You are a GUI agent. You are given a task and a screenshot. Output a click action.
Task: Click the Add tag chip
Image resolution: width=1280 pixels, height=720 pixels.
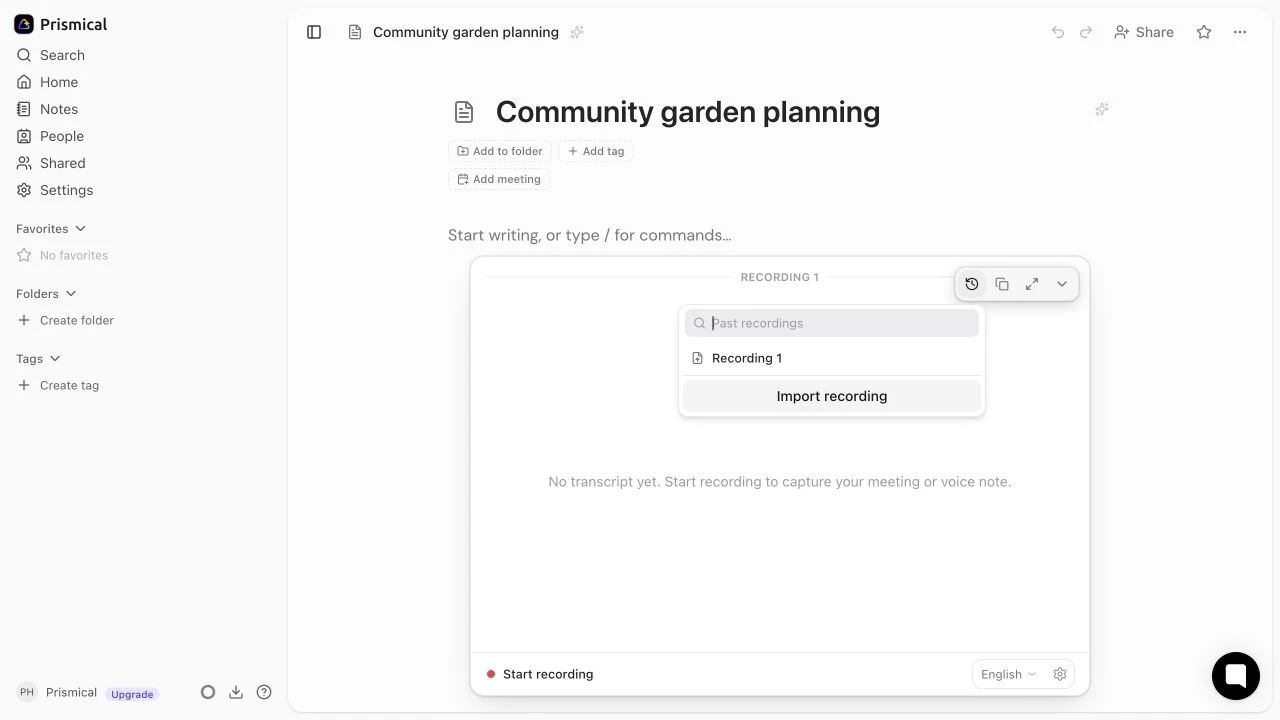tap(596, 151)
